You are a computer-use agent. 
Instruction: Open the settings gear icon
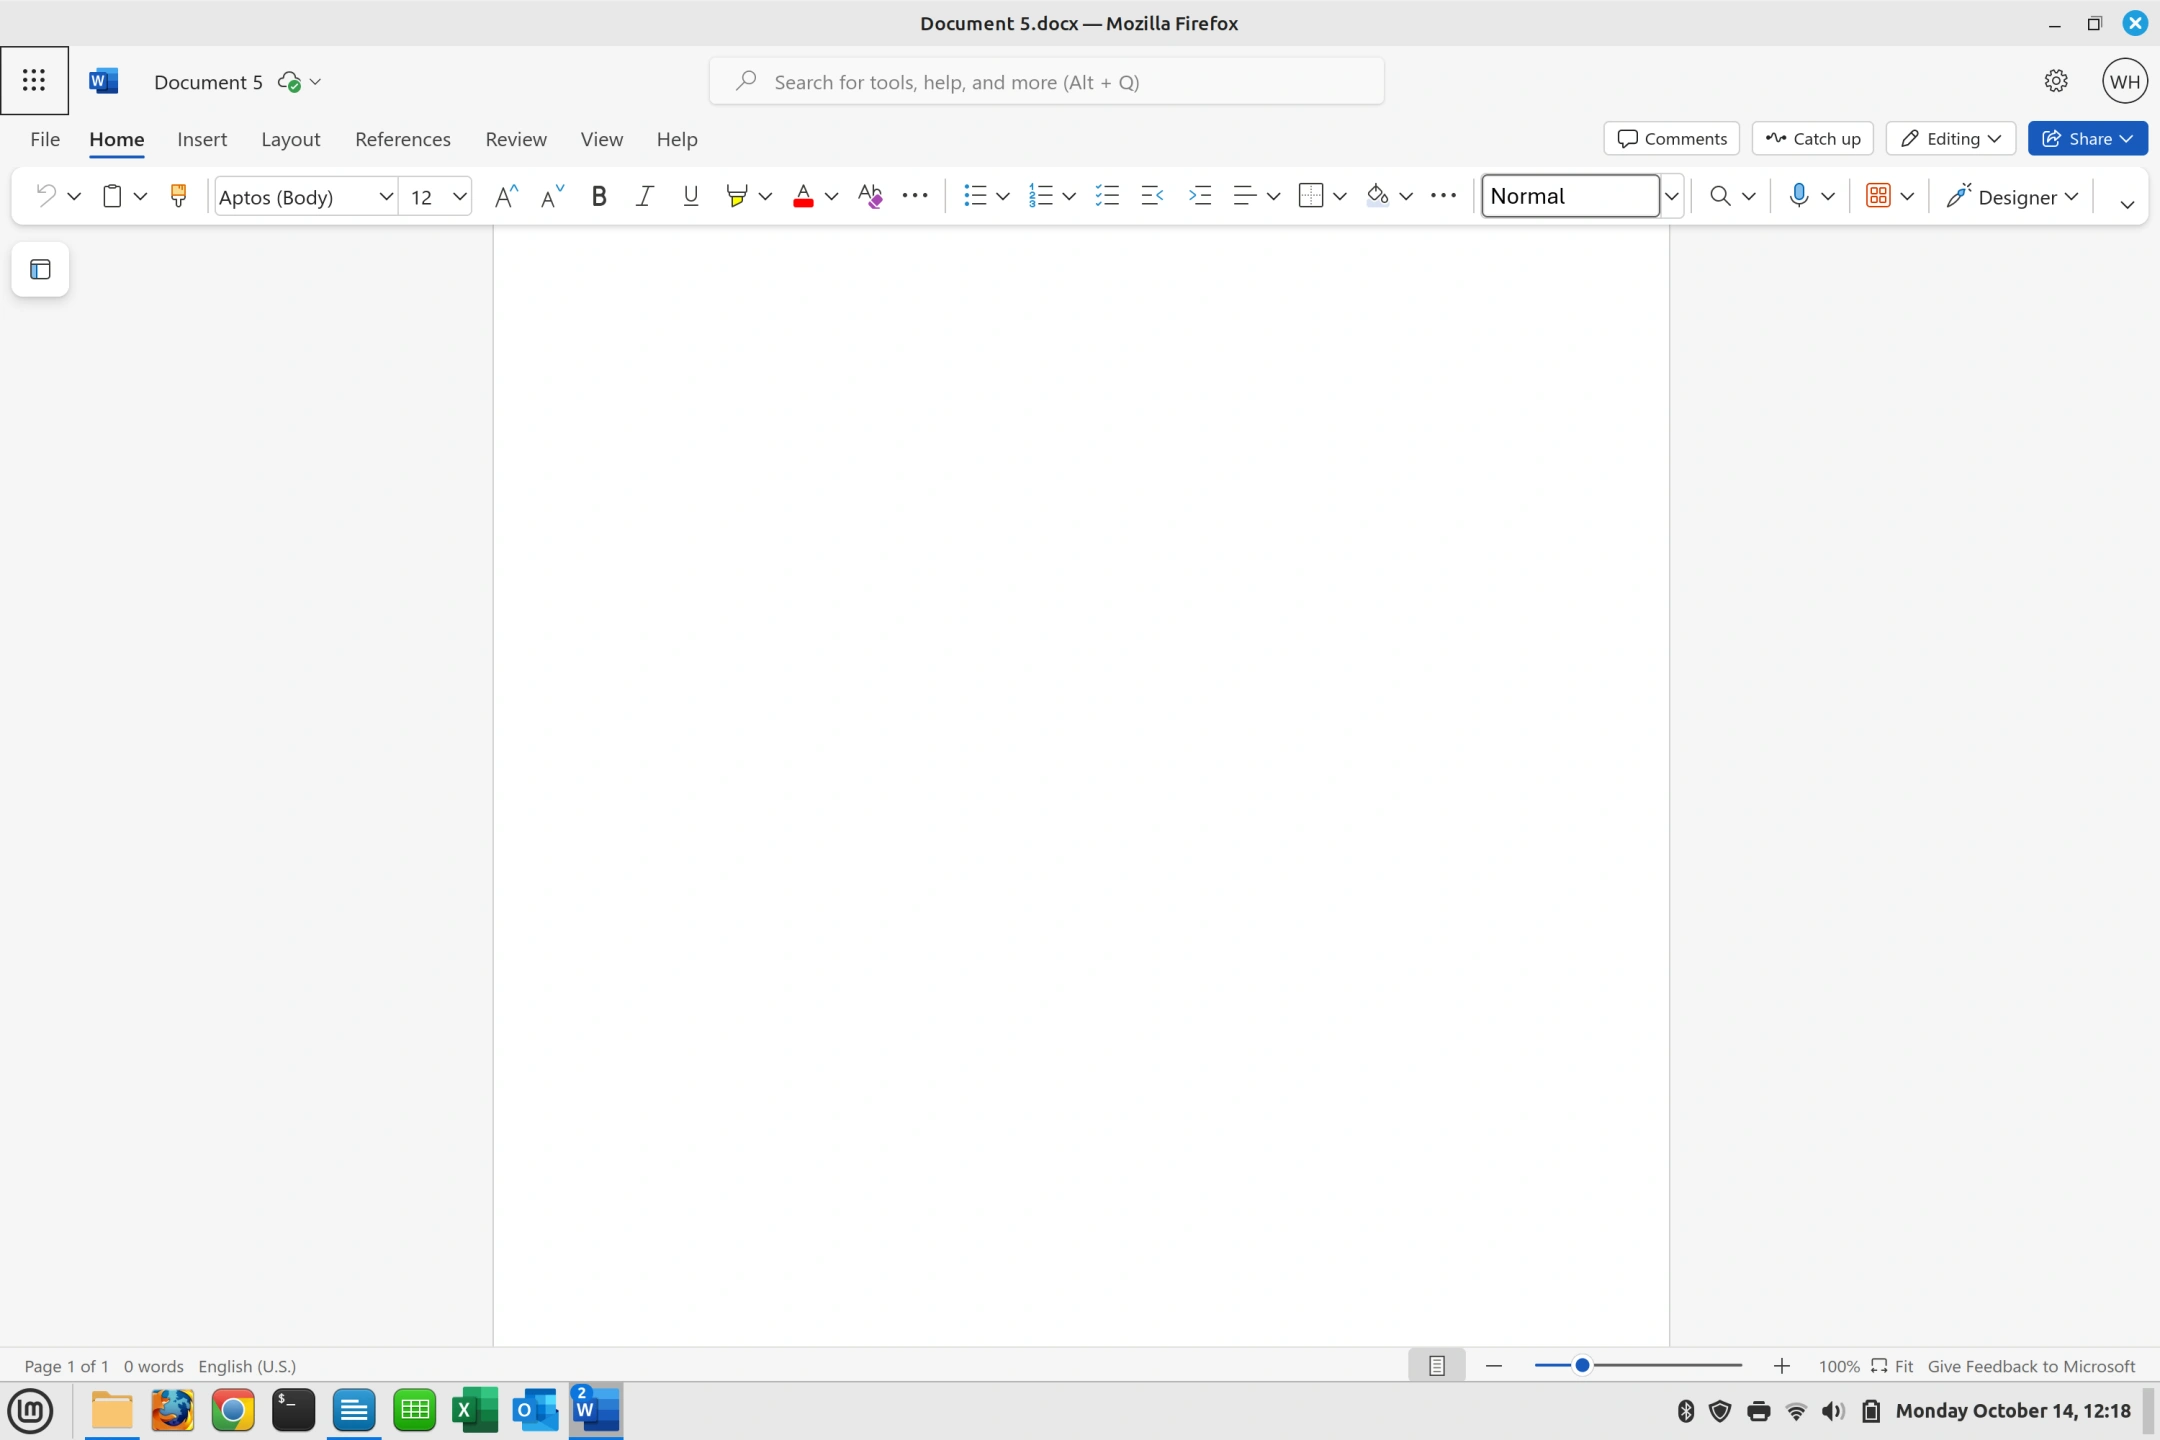tap(2056, 81)
